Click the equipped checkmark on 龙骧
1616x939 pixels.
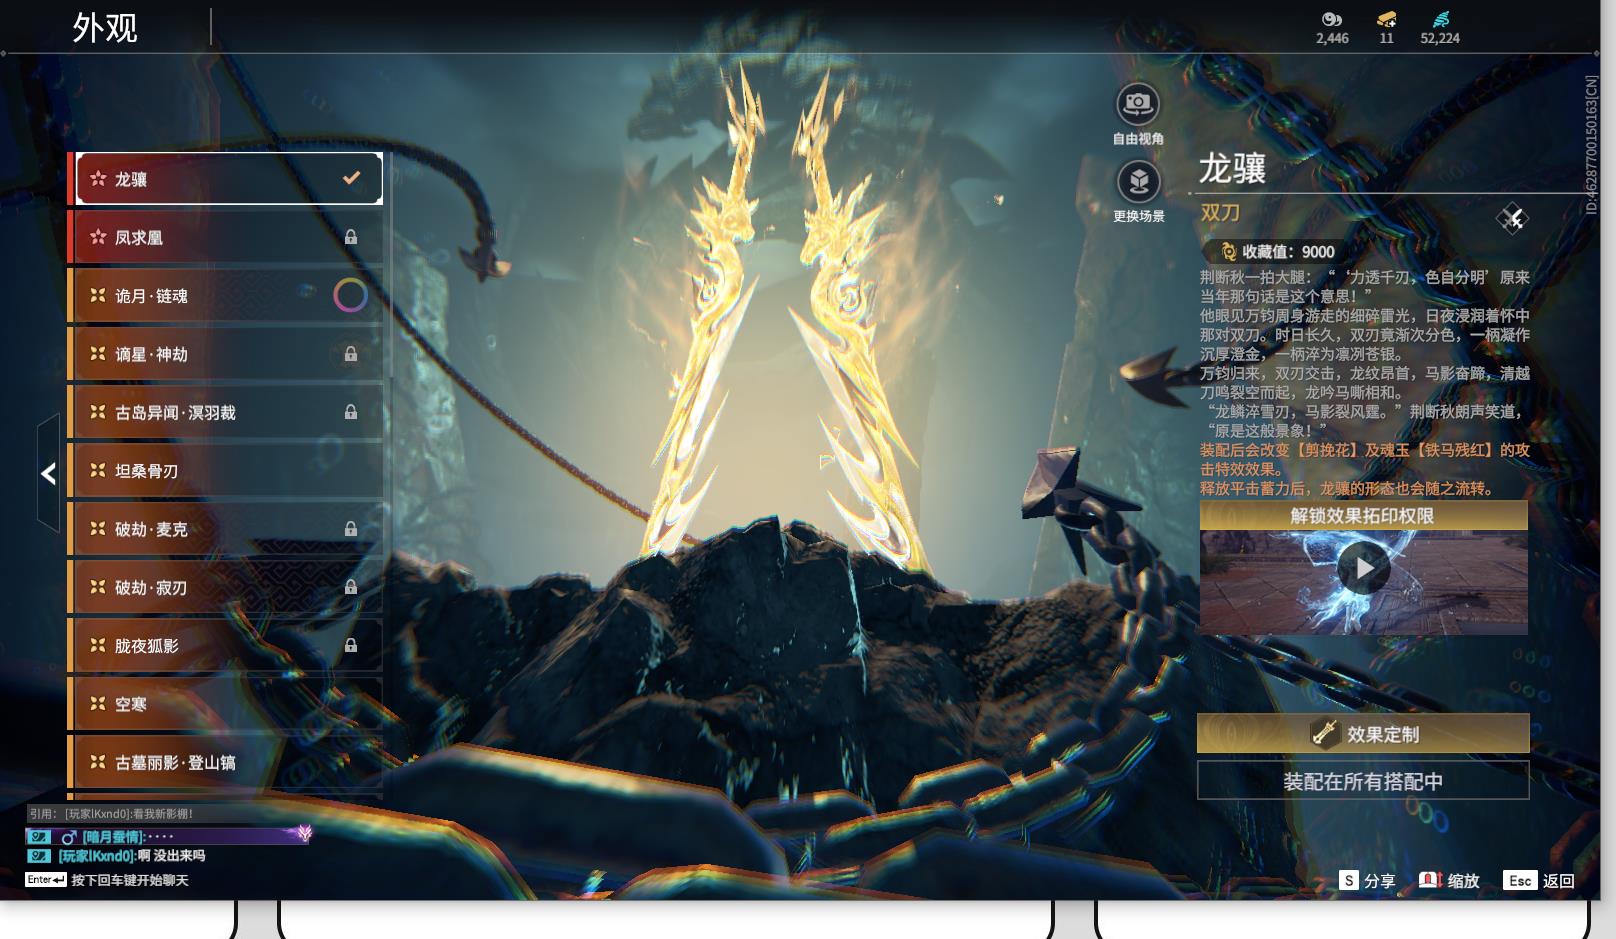click(351, 178)
